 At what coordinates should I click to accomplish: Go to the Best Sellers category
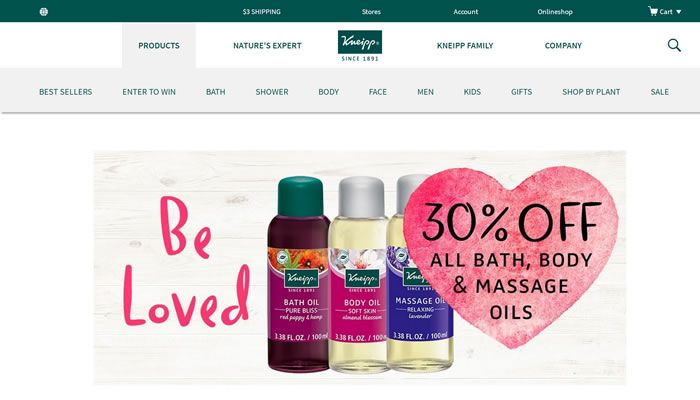click(x=66, y=92)
